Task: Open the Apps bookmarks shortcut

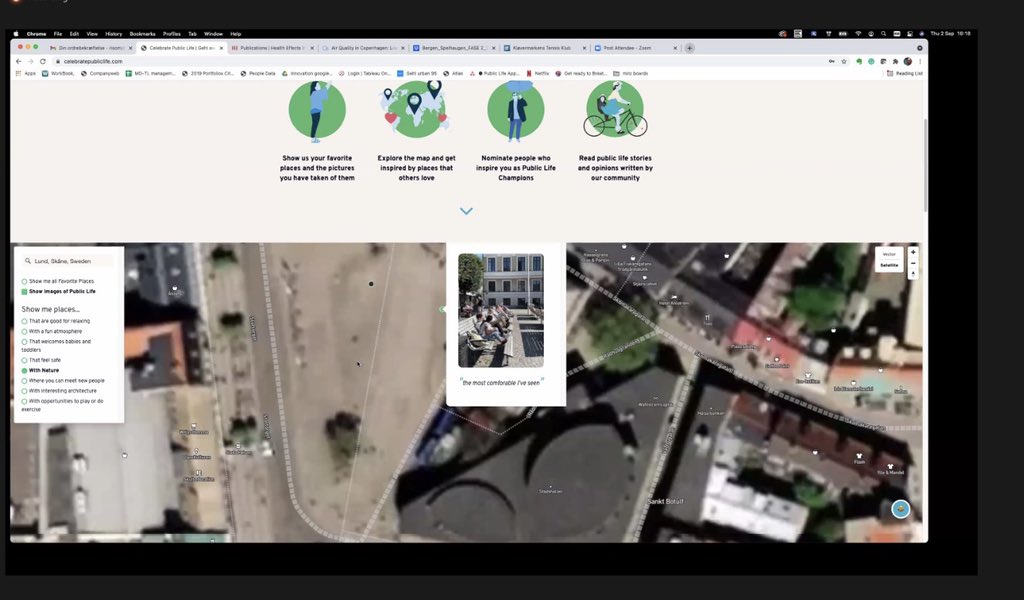Action: 26,73
